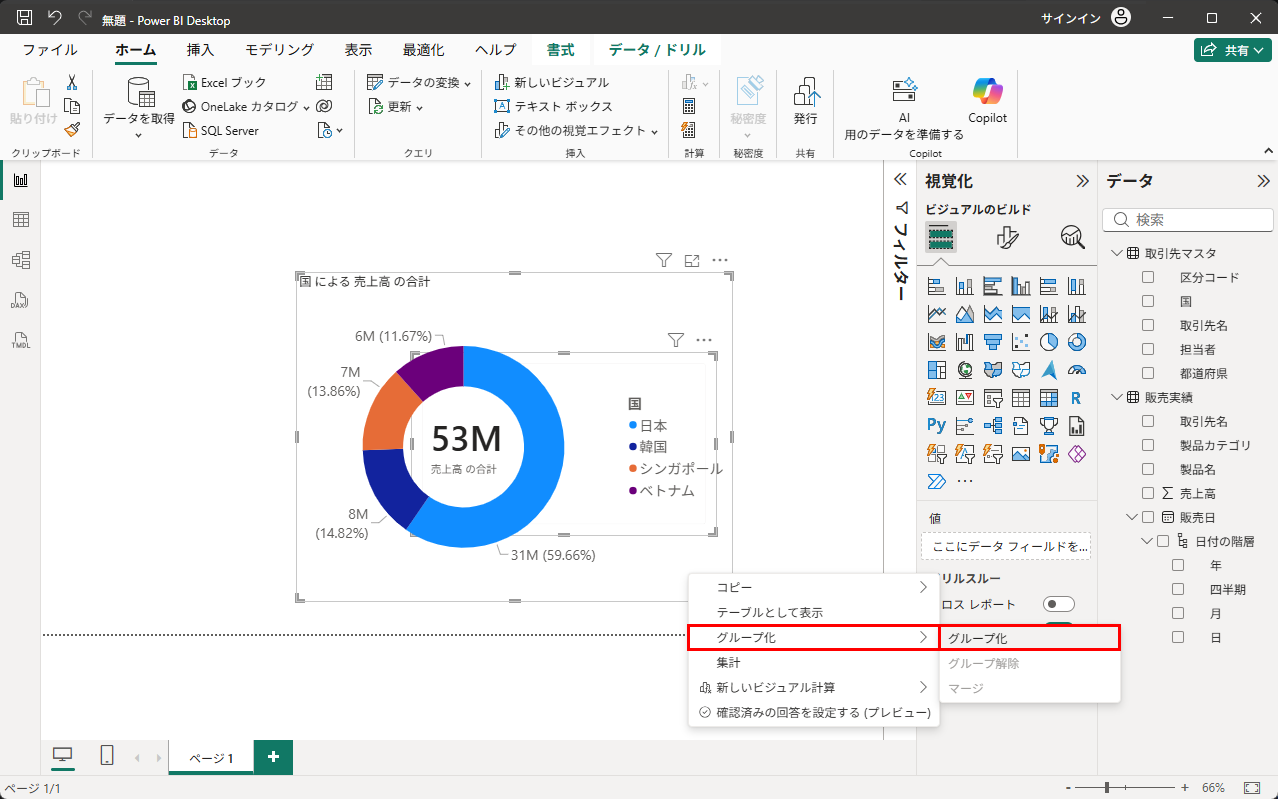Choose the line chart visual icon

(937, 314)
